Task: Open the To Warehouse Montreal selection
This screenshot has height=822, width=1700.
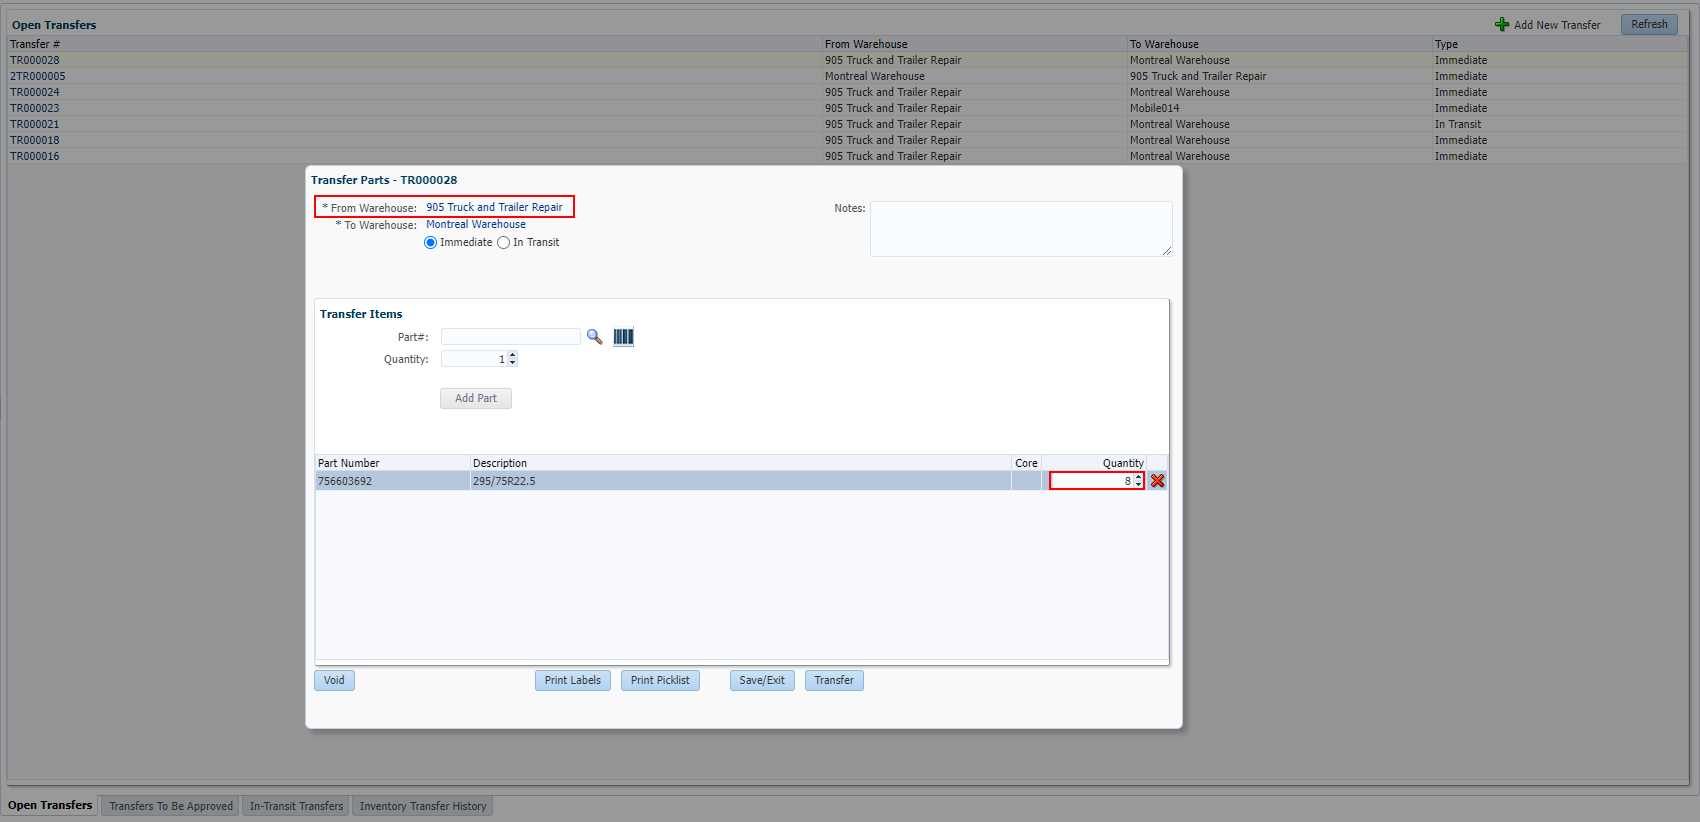Action: point(476,225)
